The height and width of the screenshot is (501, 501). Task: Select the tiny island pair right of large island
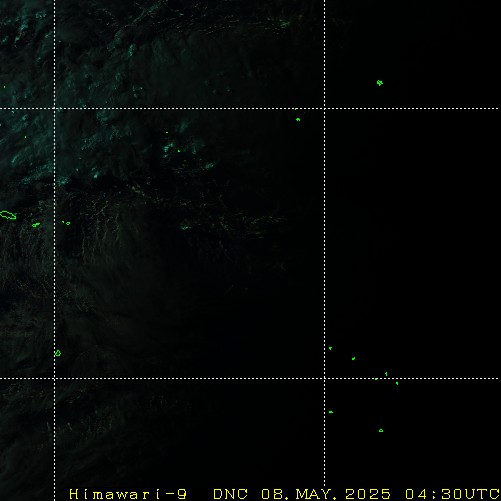tap(36, 225)
